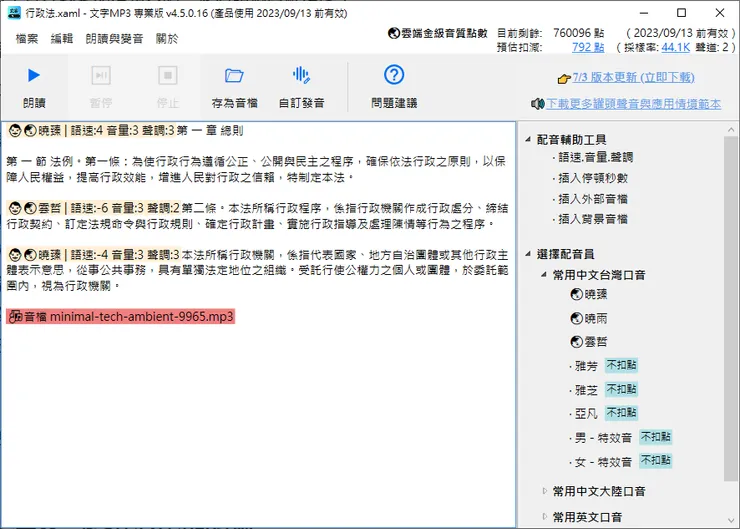Click the greyed 停止 stop icon
740x529 pixels.
168,76
